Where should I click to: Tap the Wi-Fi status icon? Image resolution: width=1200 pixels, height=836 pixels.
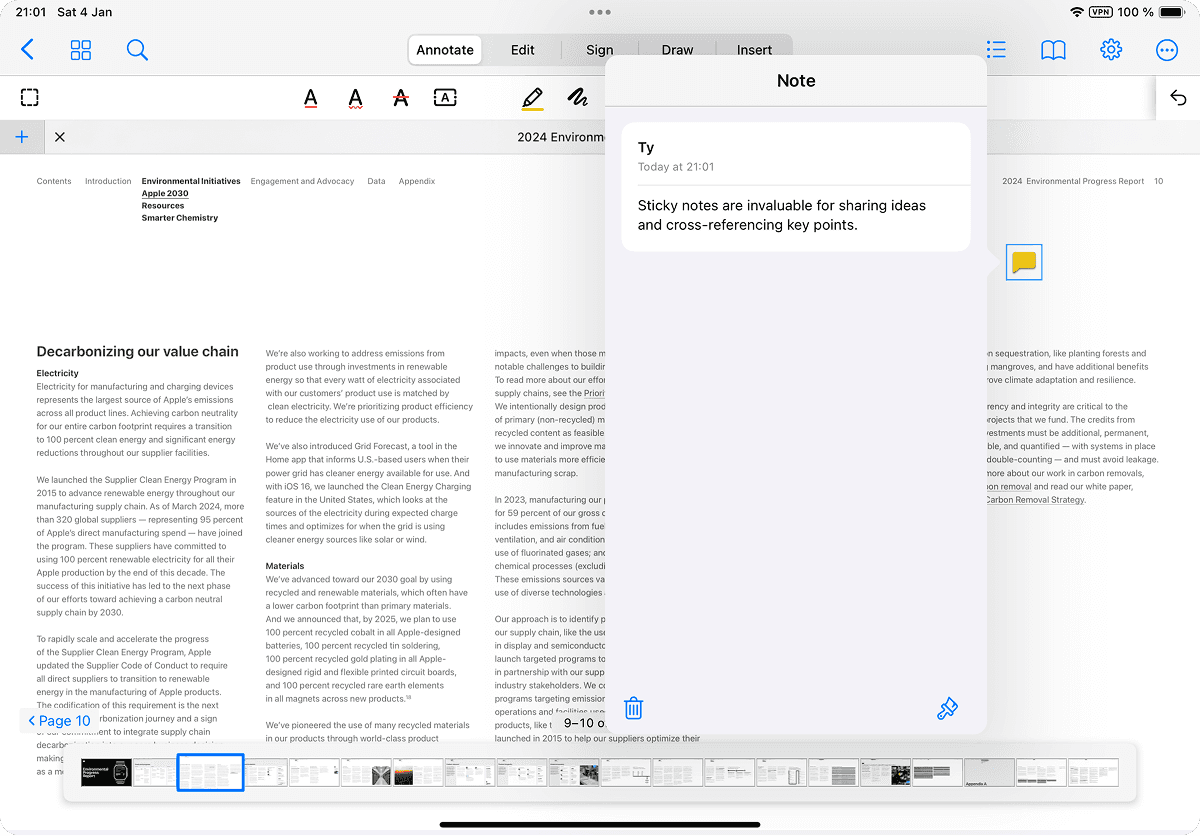pos(1076,12)
